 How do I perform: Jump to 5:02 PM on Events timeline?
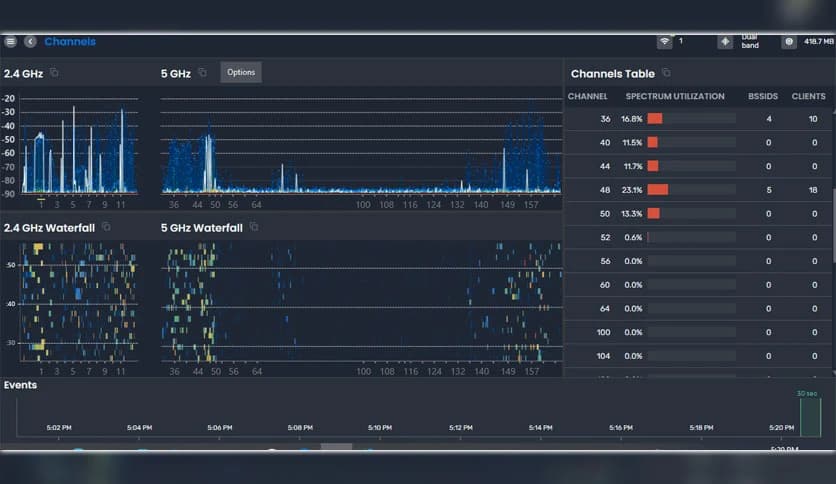click(59, 427)
